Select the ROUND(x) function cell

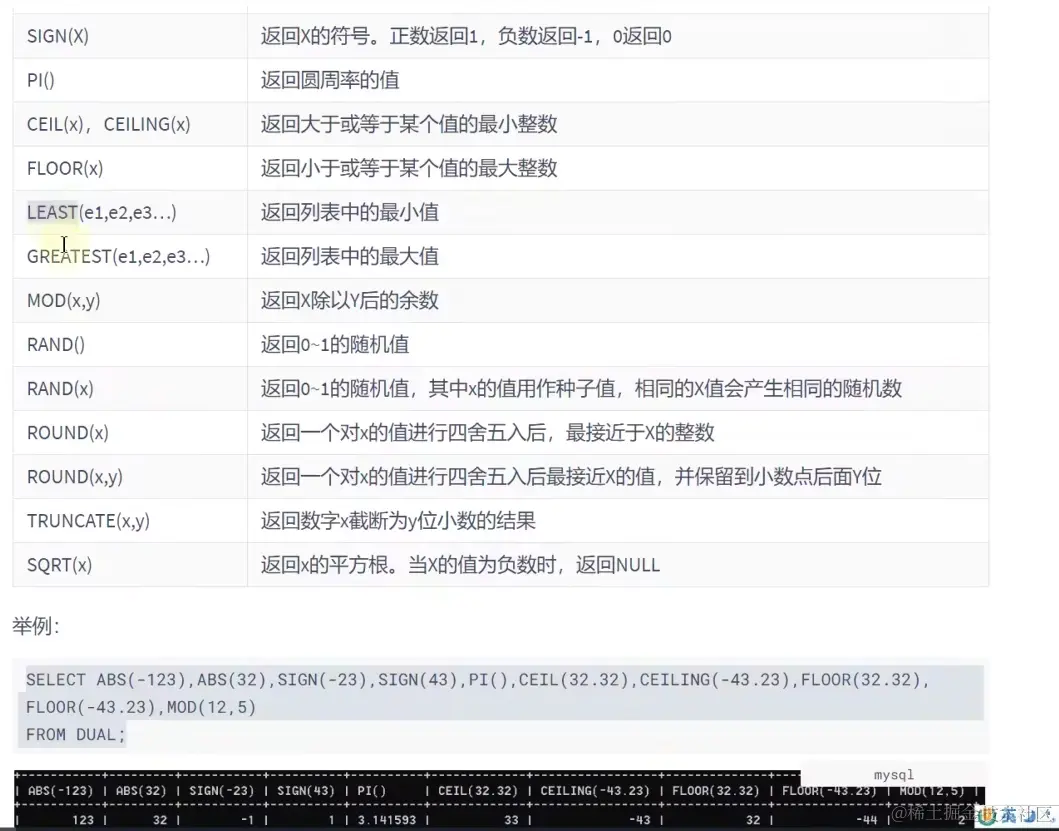pyautogui.click(x=130, y=432)
